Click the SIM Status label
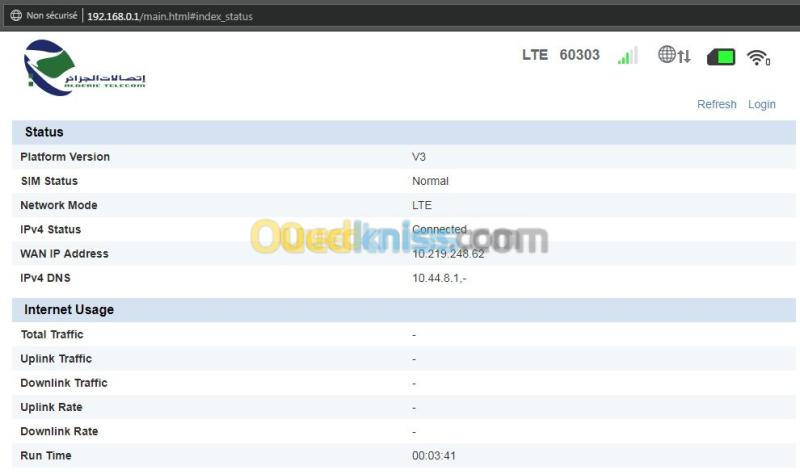800x474 pixels. pyautogui.click(x=49, y=181)
